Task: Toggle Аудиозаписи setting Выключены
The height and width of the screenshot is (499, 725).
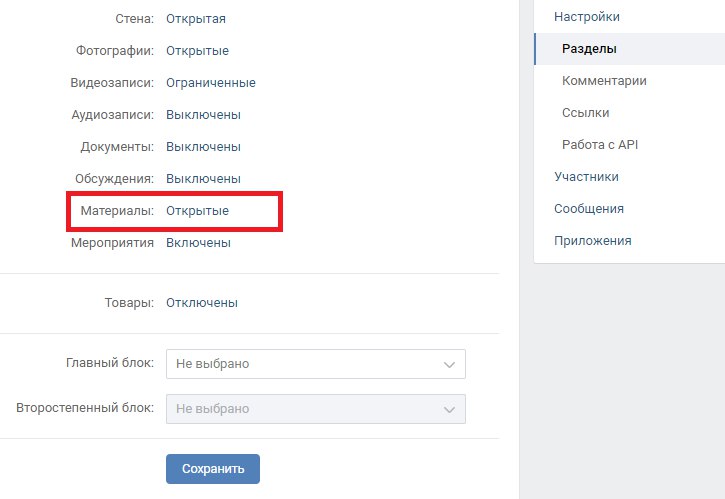Action: click(x=203, y=114)
